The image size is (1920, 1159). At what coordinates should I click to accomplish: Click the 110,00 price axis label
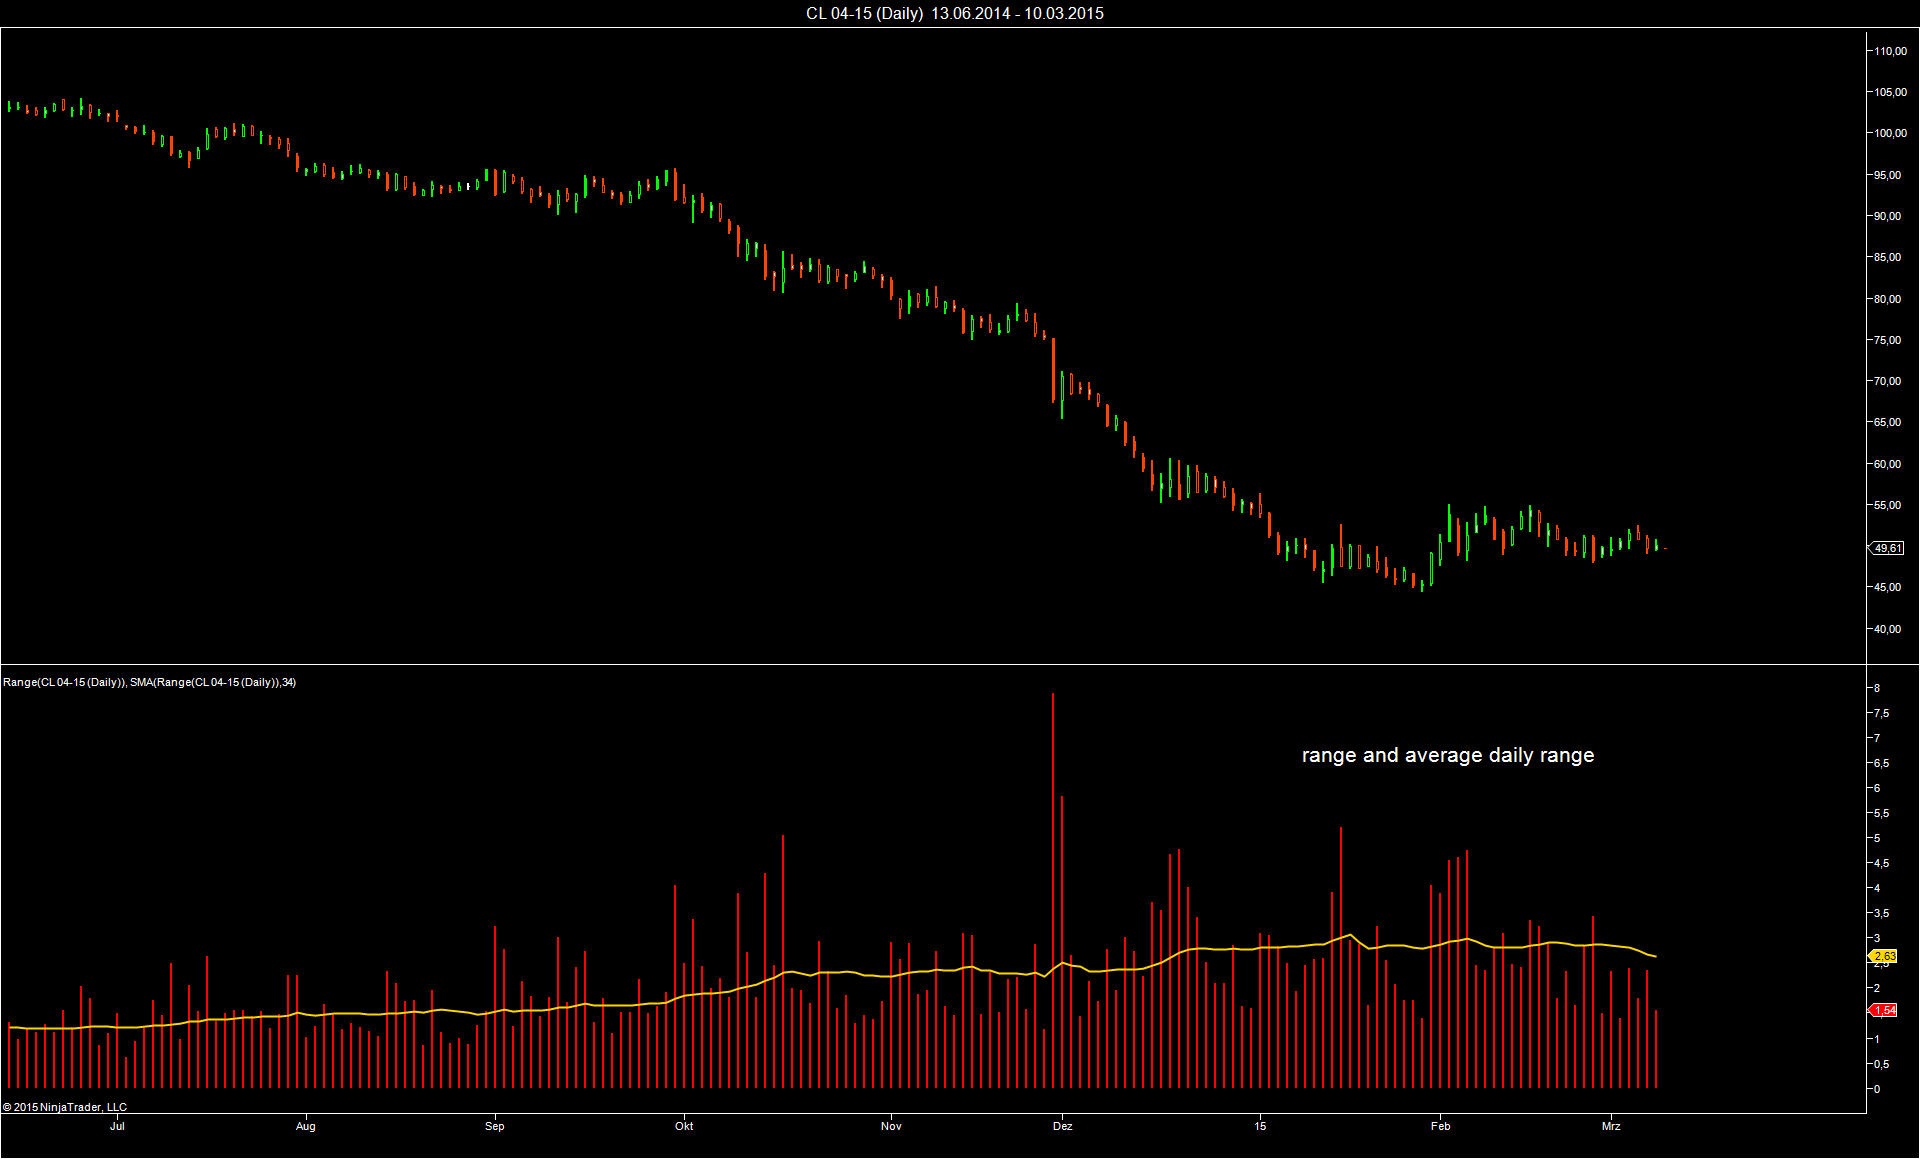[x=1890, y=51]
